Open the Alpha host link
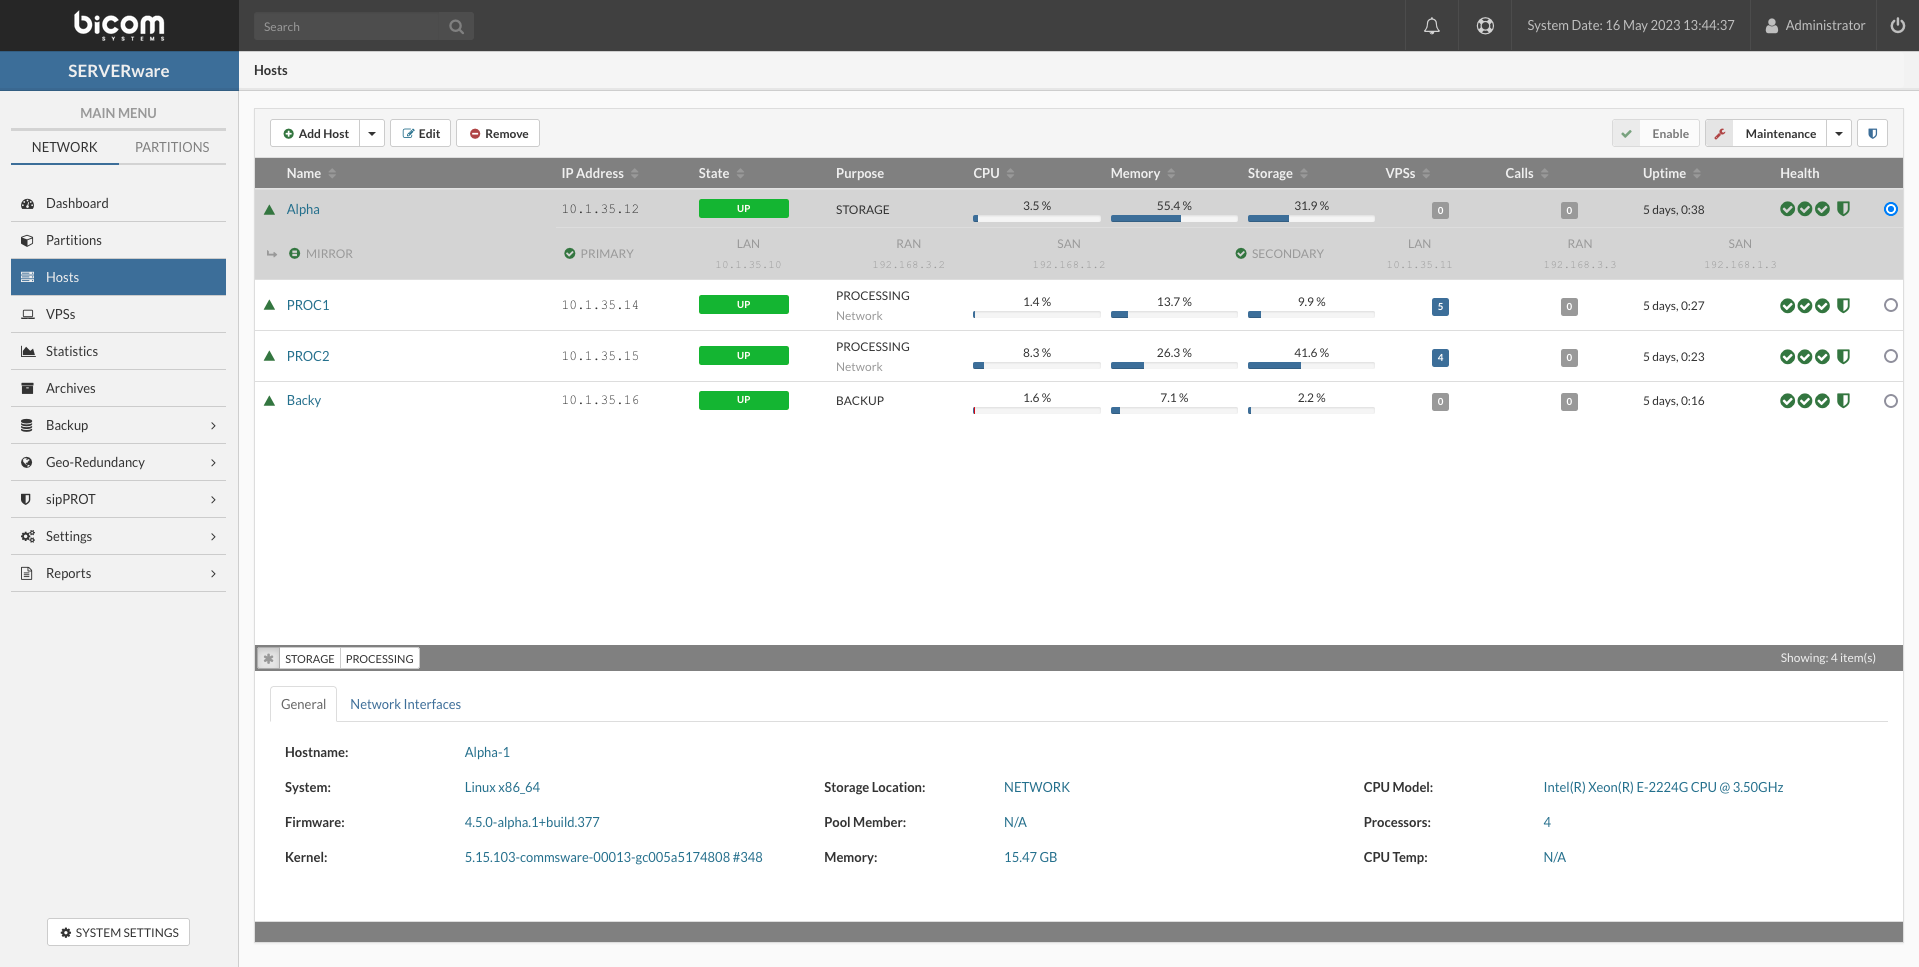Image resolution: width=1919 pixels, height=967 pixels. [303, 209]
